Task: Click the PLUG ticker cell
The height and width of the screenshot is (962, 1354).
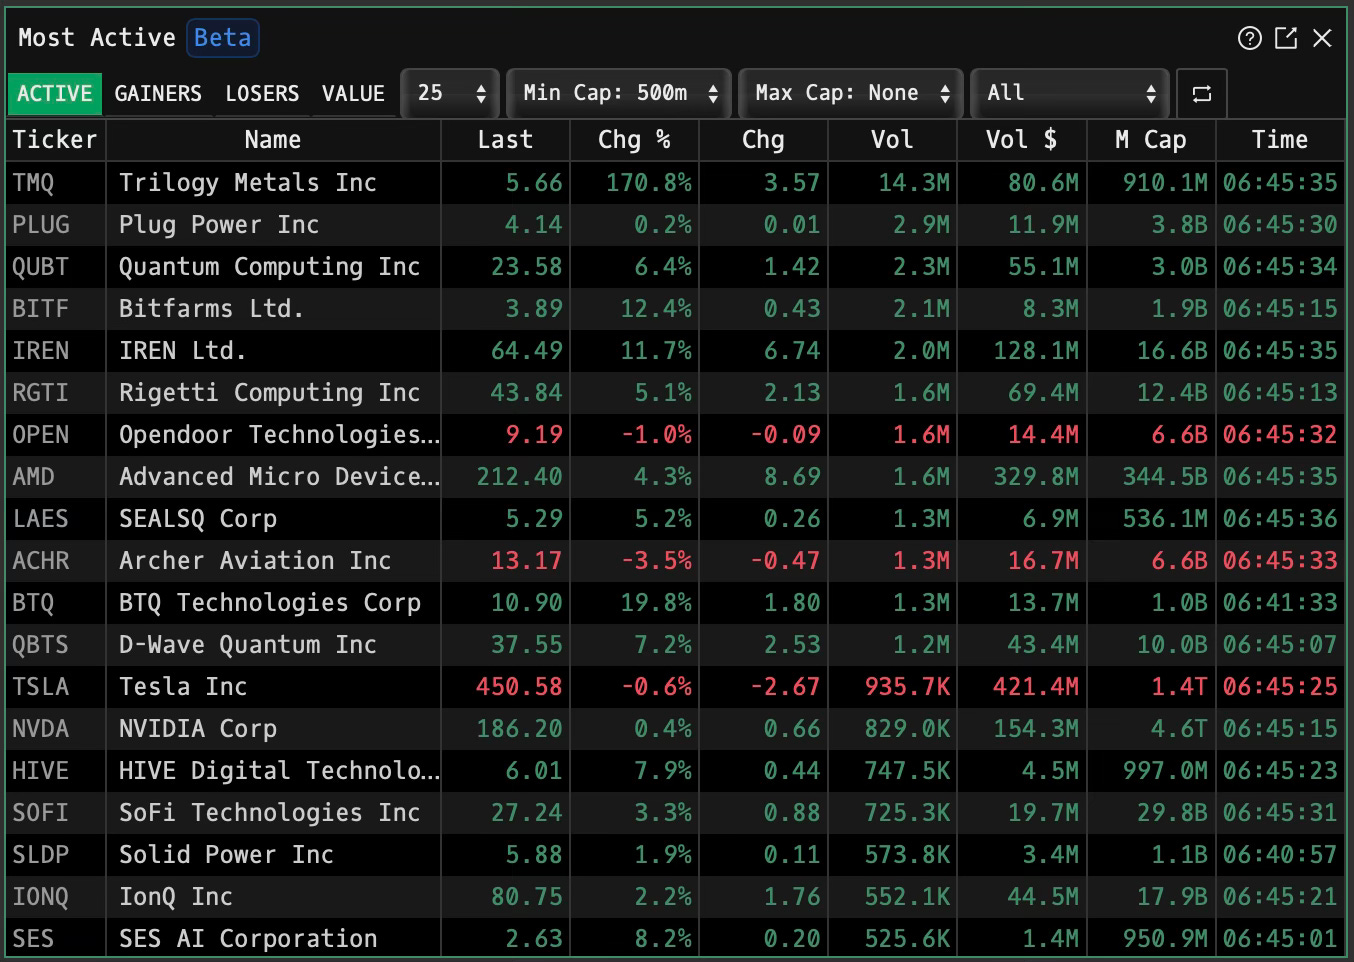Action: pos(55,225)
